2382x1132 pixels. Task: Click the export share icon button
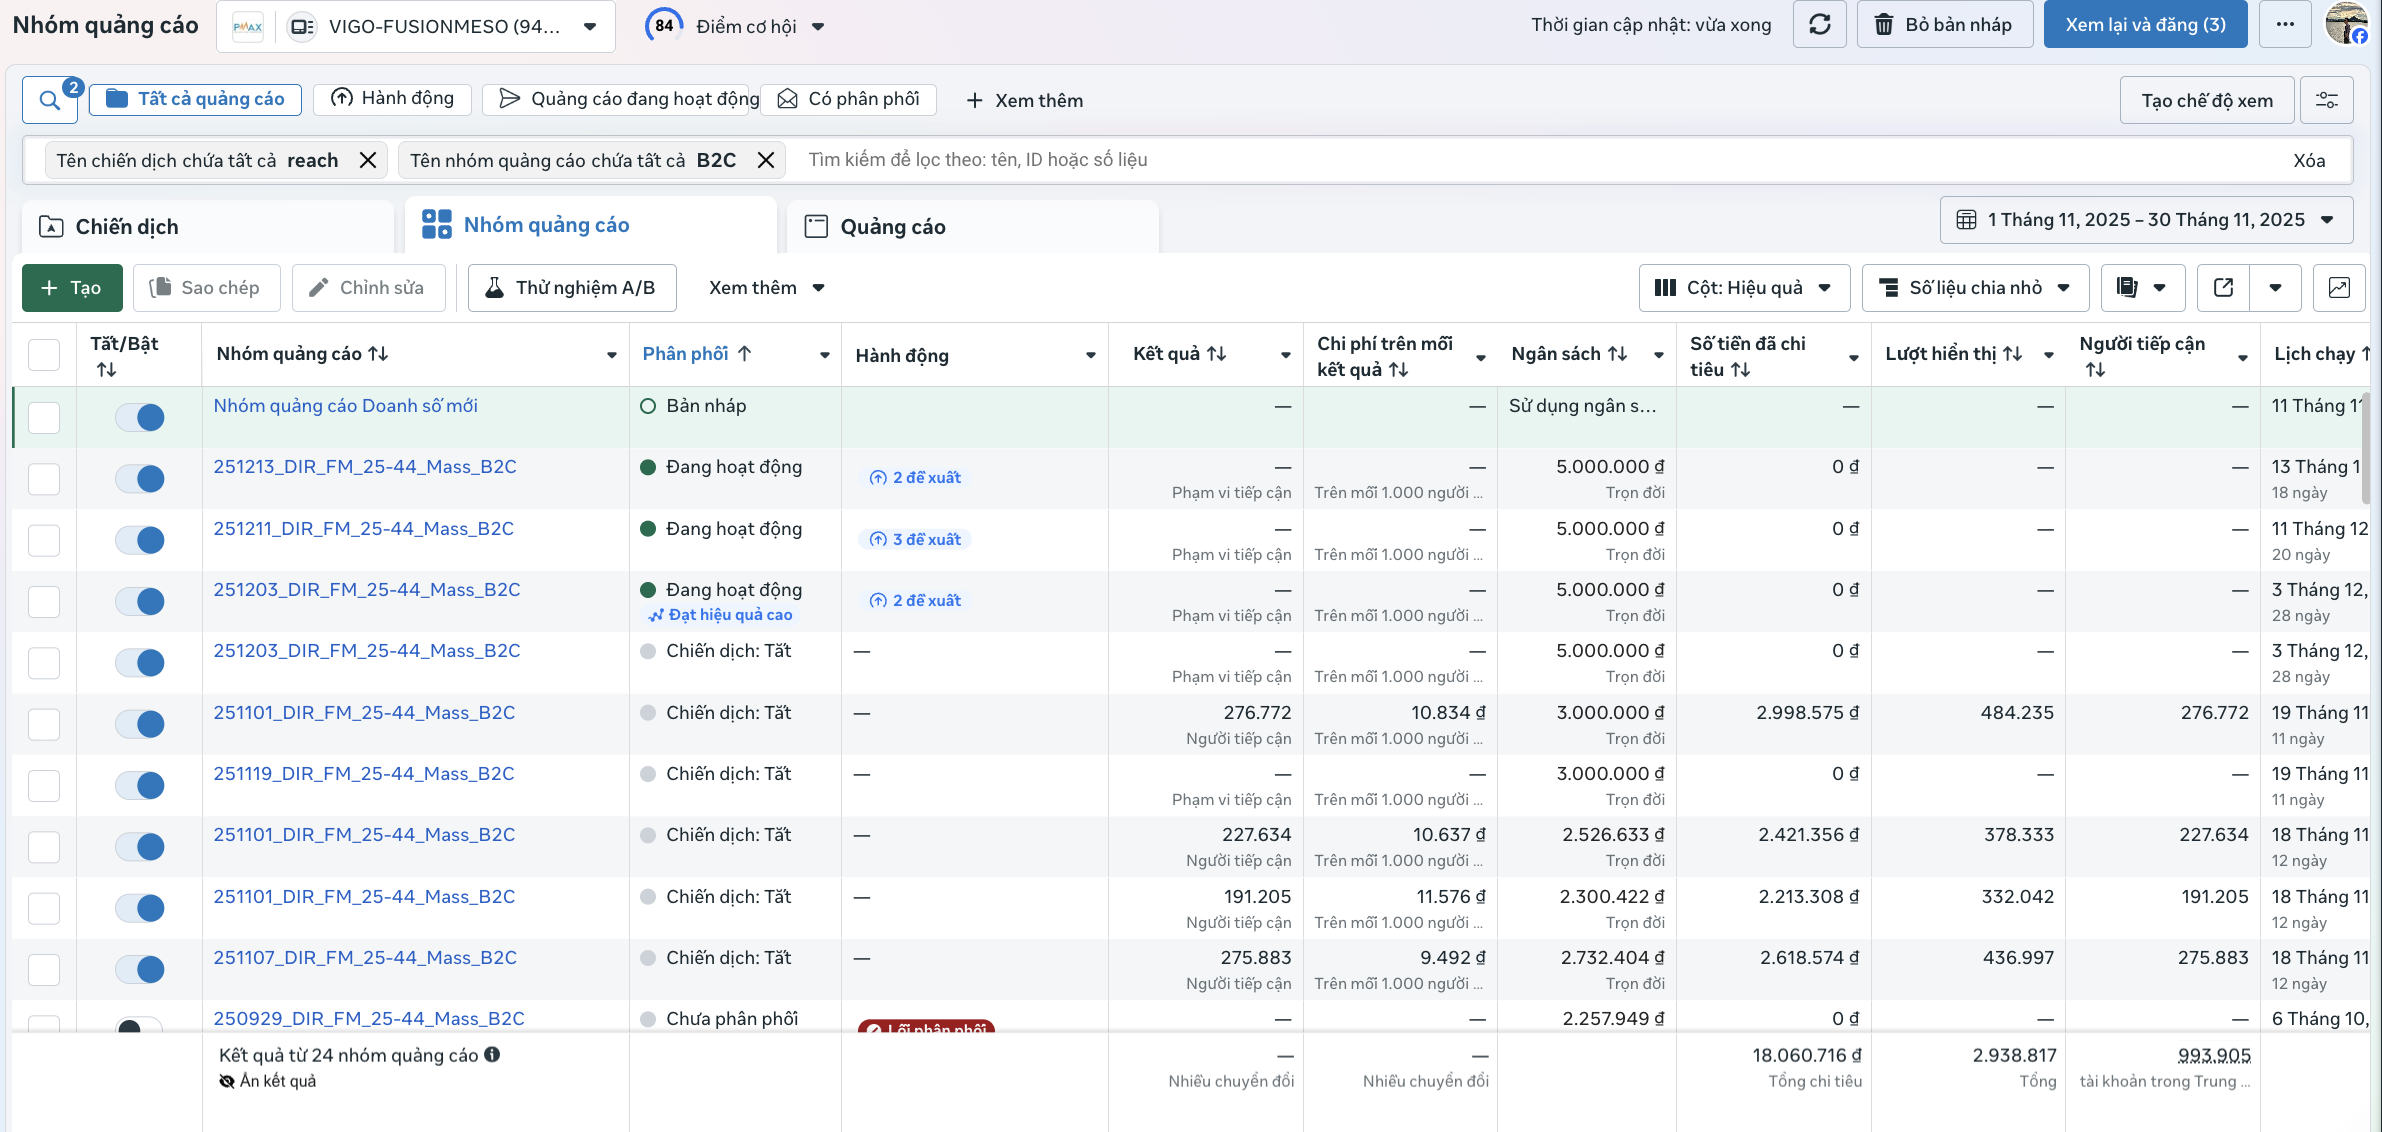pyautogui.click(x=2223, y=288)
